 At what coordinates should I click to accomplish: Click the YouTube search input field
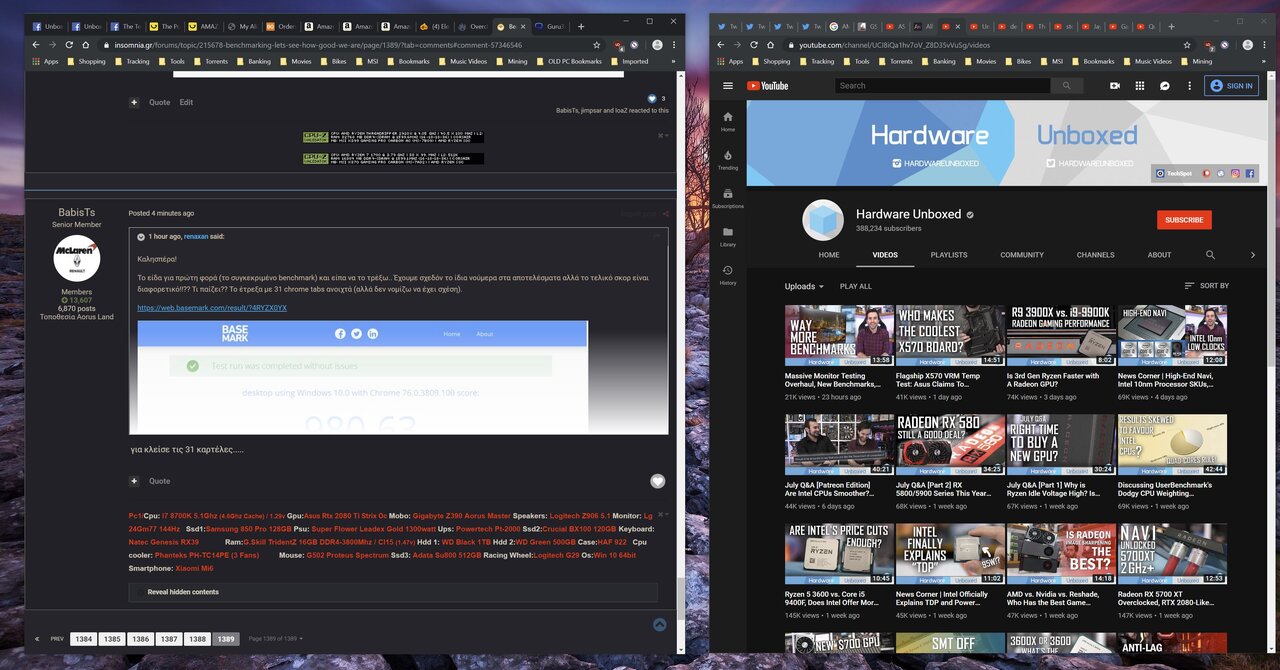[x=943, y=86]
